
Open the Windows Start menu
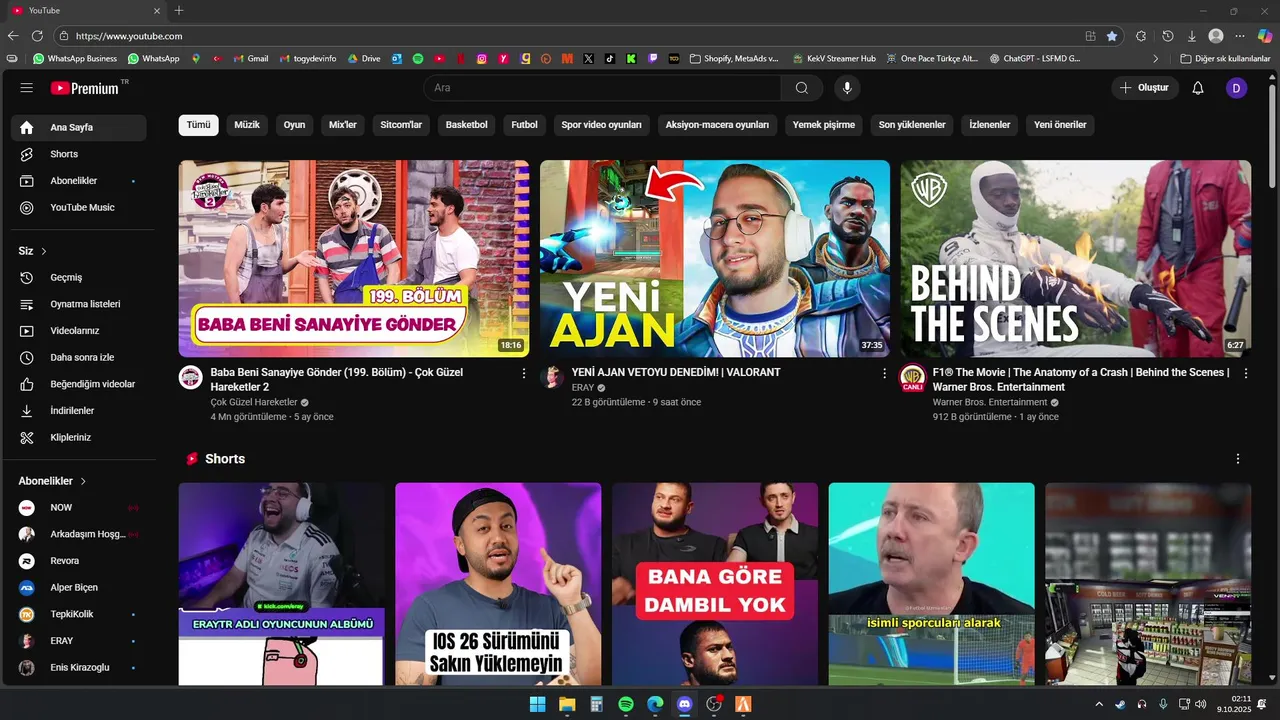pyautogui.click(x=537, y=704)
